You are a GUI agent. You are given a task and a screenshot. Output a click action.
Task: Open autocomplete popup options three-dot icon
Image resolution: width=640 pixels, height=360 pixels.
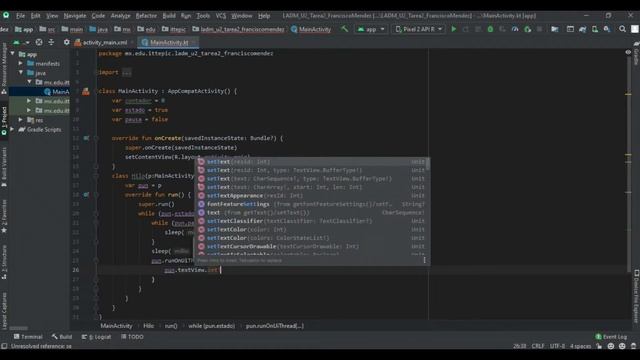coord(424,260)
